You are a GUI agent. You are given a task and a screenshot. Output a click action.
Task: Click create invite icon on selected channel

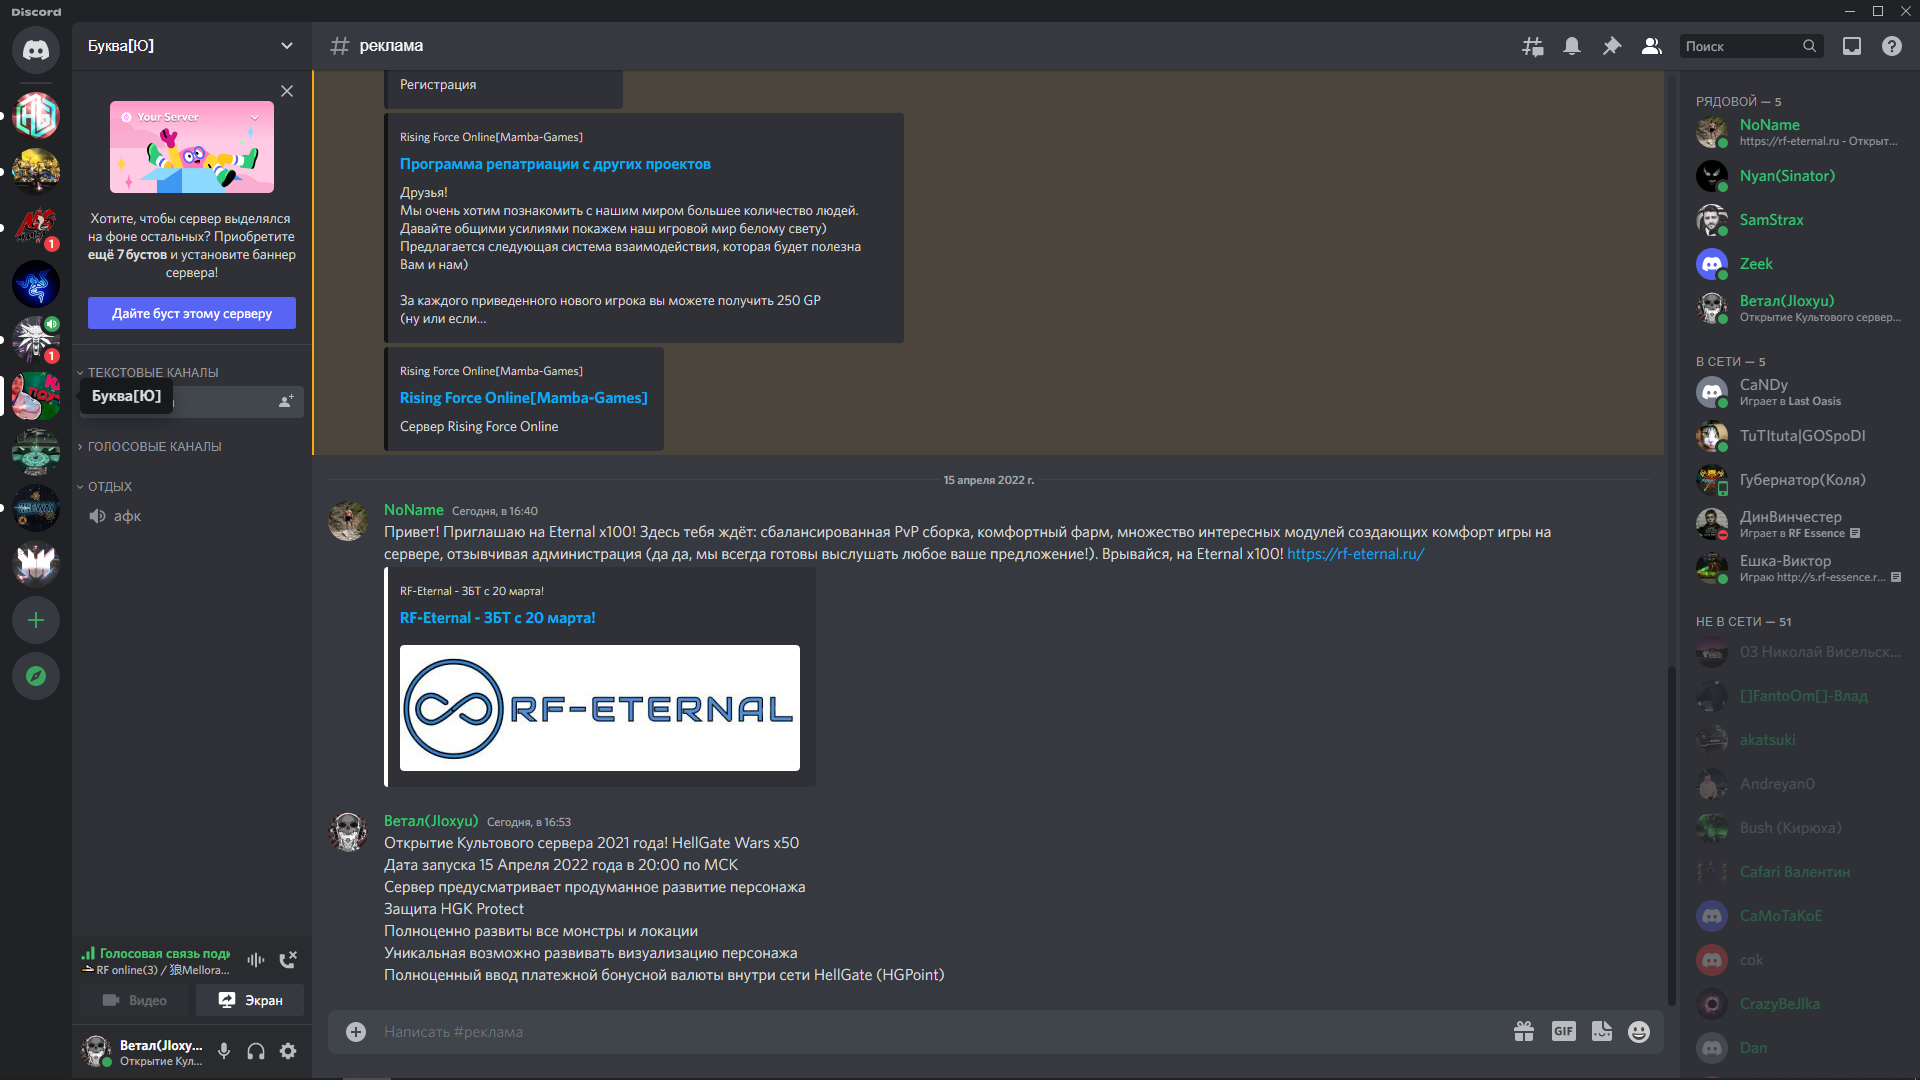(x=286, y=401)
